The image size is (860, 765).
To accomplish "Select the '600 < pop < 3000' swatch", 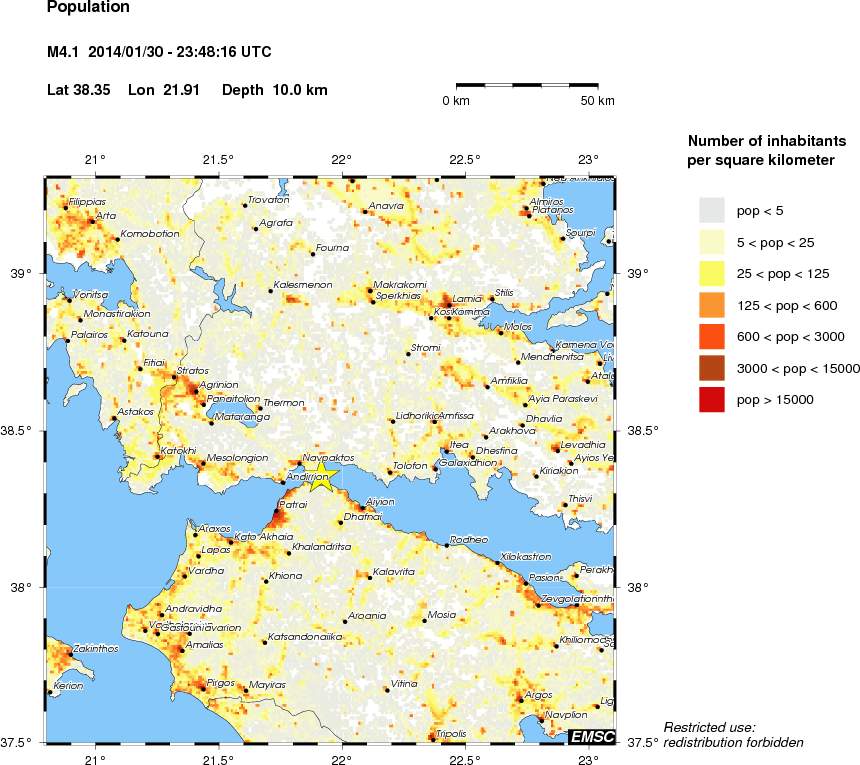I will pos(711,337).
